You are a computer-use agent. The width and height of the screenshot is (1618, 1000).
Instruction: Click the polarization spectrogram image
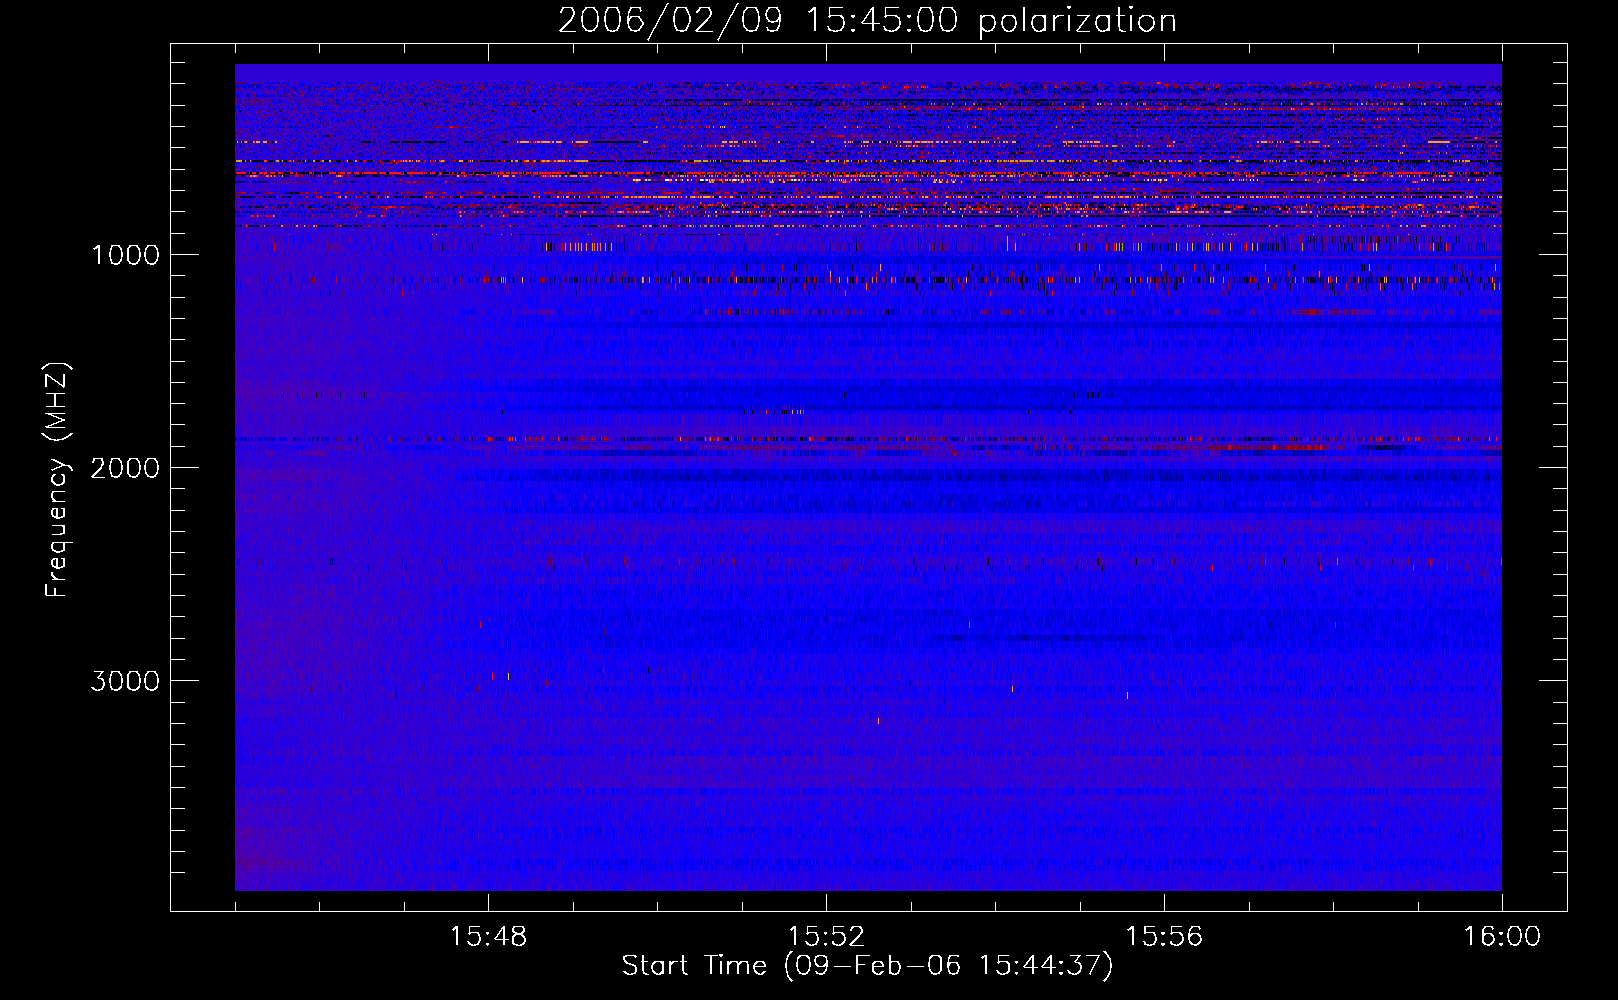868,477
